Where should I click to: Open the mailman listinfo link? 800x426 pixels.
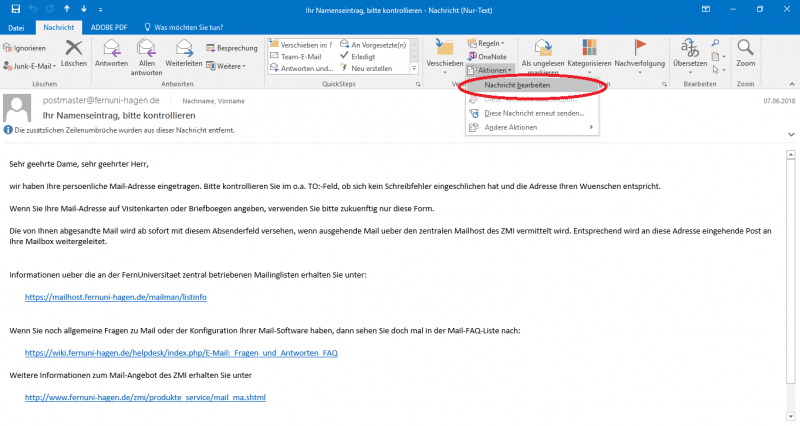tap(116, 297)
